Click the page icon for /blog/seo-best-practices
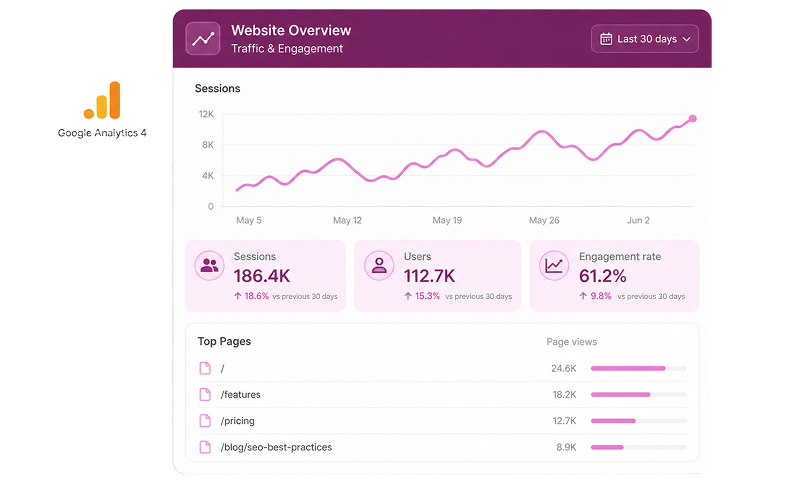This screenshot has height=500, width=800. (205, 447)
